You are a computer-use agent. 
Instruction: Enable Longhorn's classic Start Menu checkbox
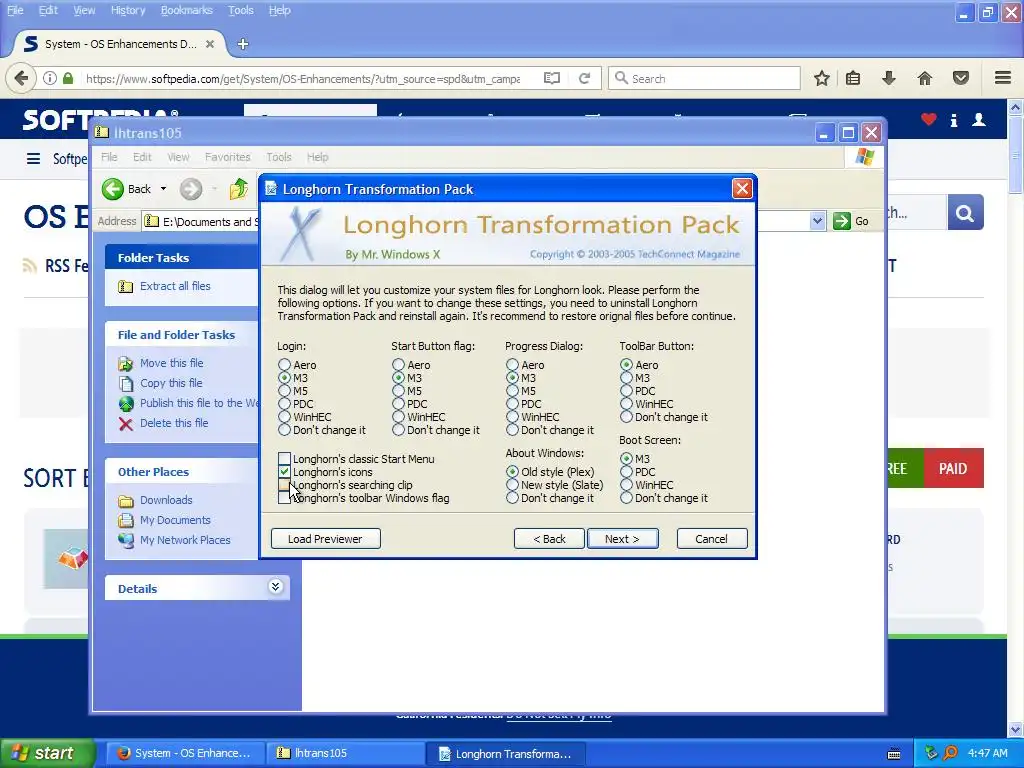point(284,458)
